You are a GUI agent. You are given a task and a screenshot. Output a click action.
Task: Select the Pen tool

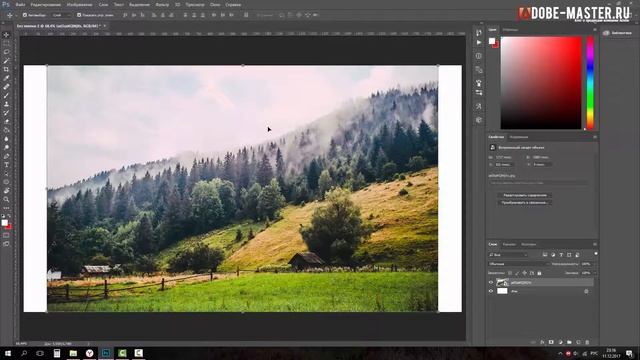click(x=6, y=156)
